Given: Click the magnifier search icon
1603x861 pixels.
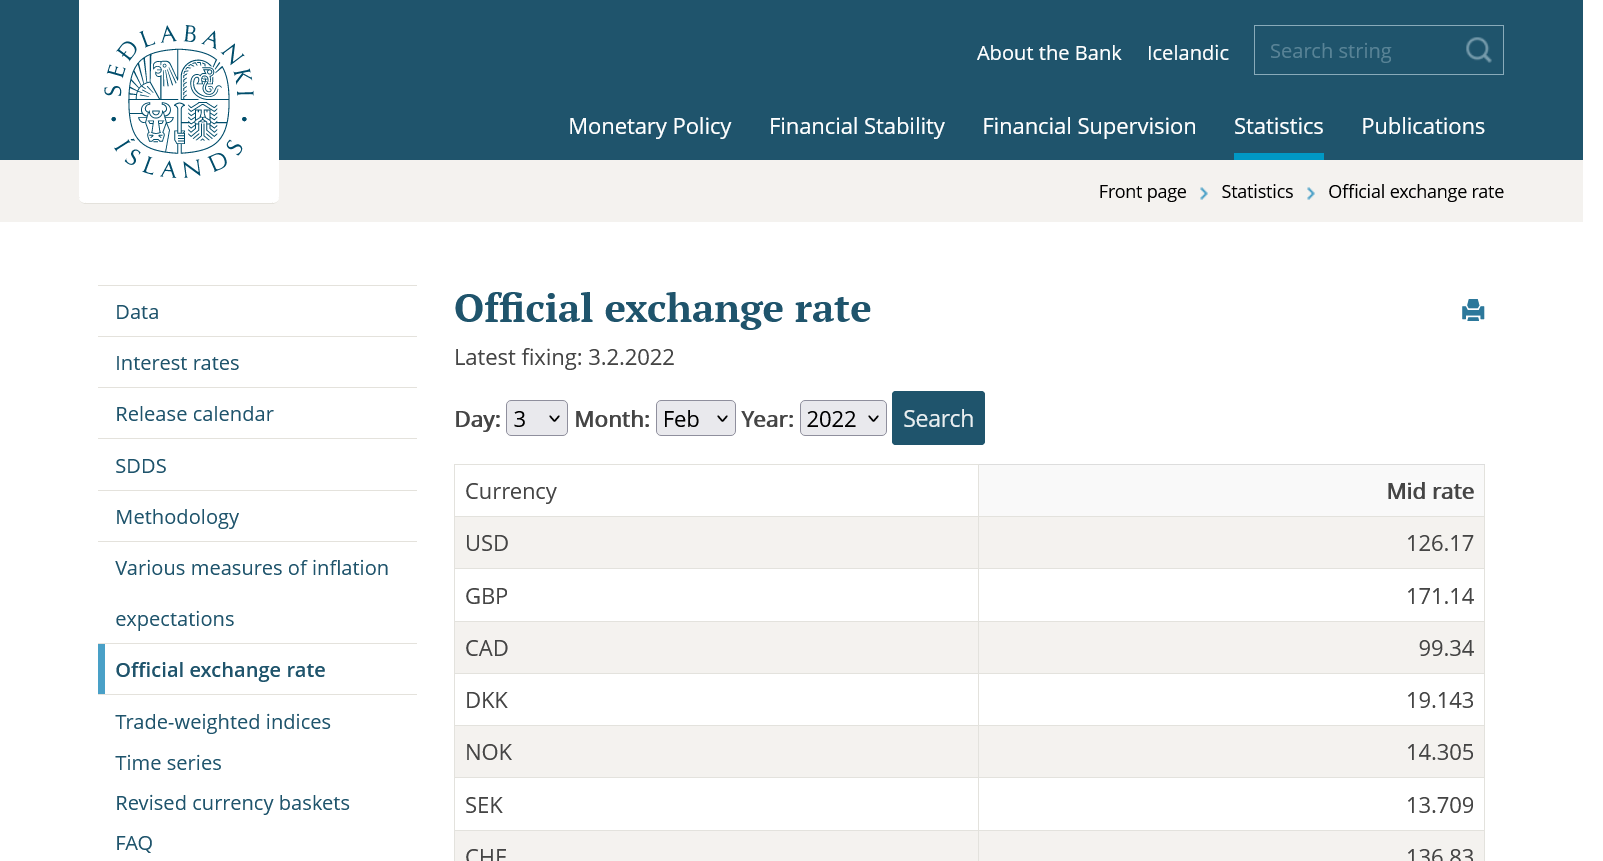Looking at the screenshot, I should tap(1478, 50).
